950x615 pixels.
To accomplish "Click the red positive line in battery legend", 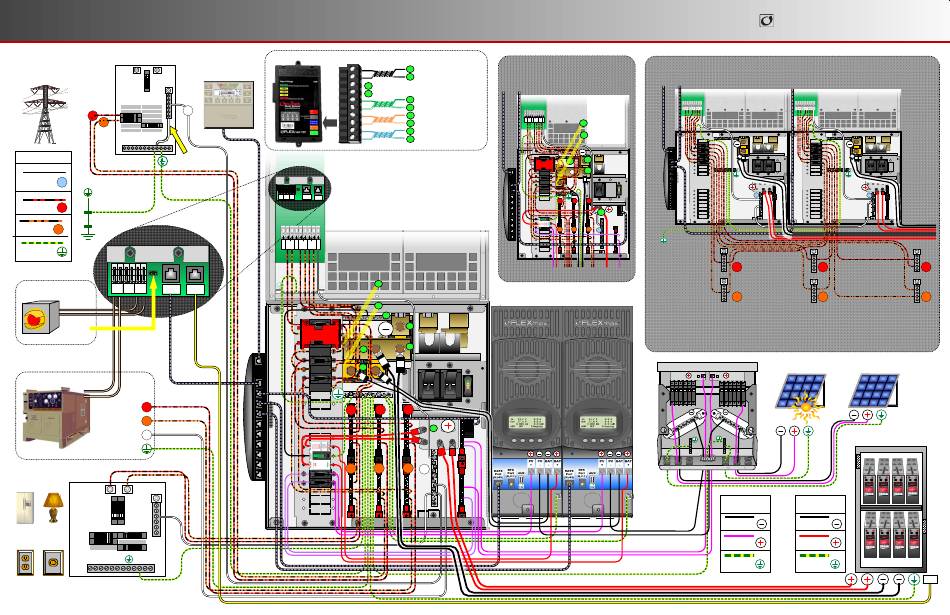I will point(814,536).
